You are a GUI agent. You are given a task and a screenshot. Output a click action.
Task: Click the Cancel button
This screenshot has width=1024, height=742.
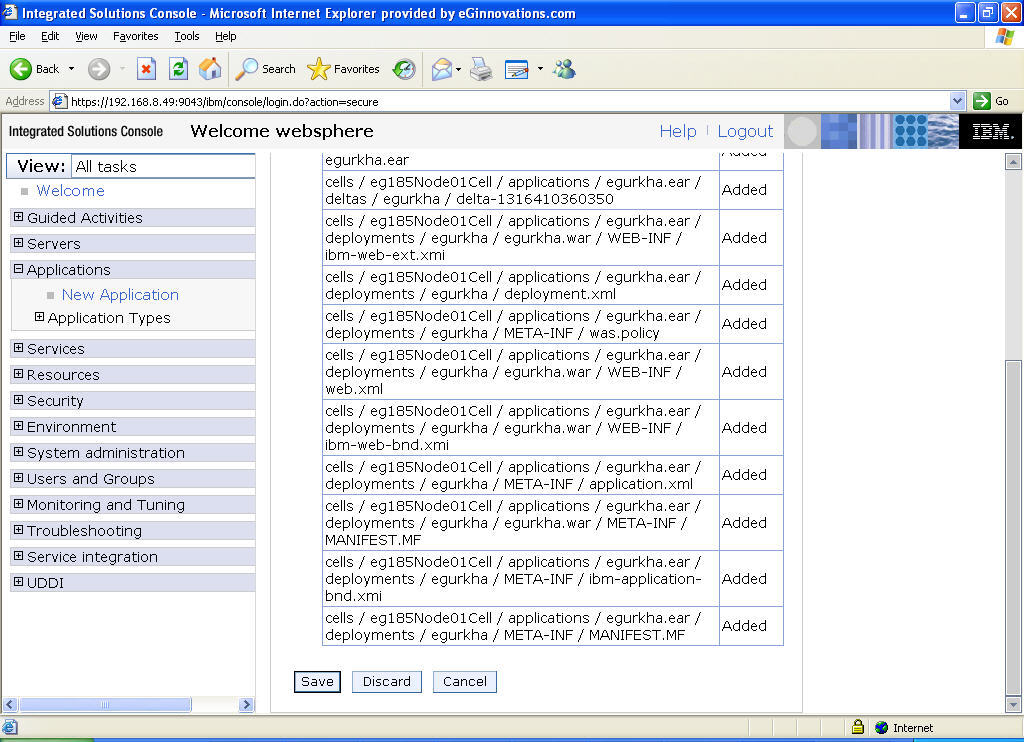464,682
